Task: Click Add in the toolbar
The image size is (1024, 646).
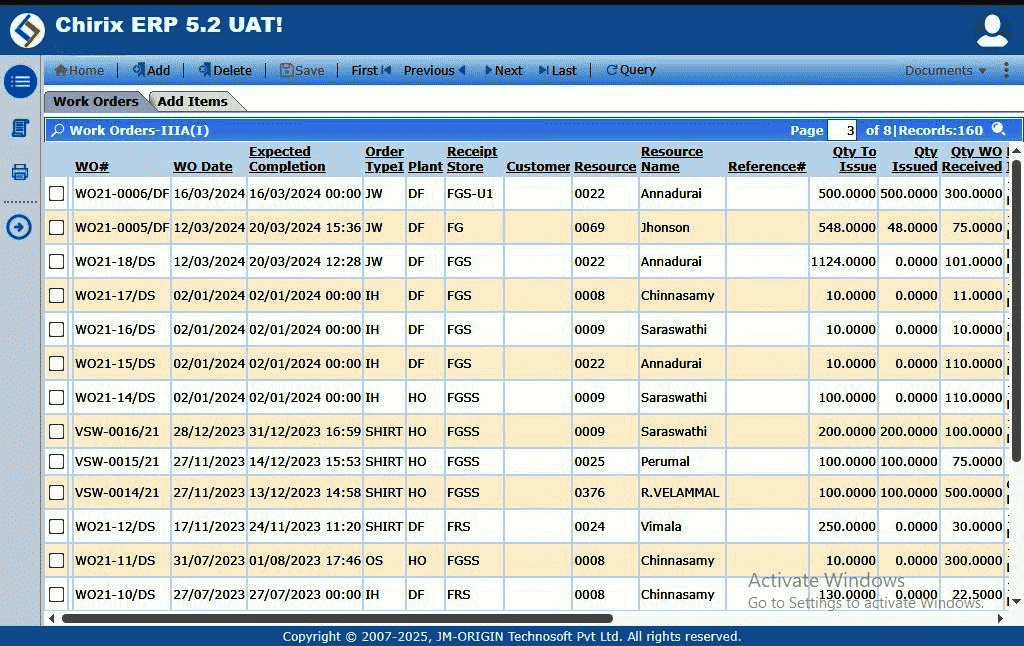Action: pyautogui.click(x=151, y=71)
